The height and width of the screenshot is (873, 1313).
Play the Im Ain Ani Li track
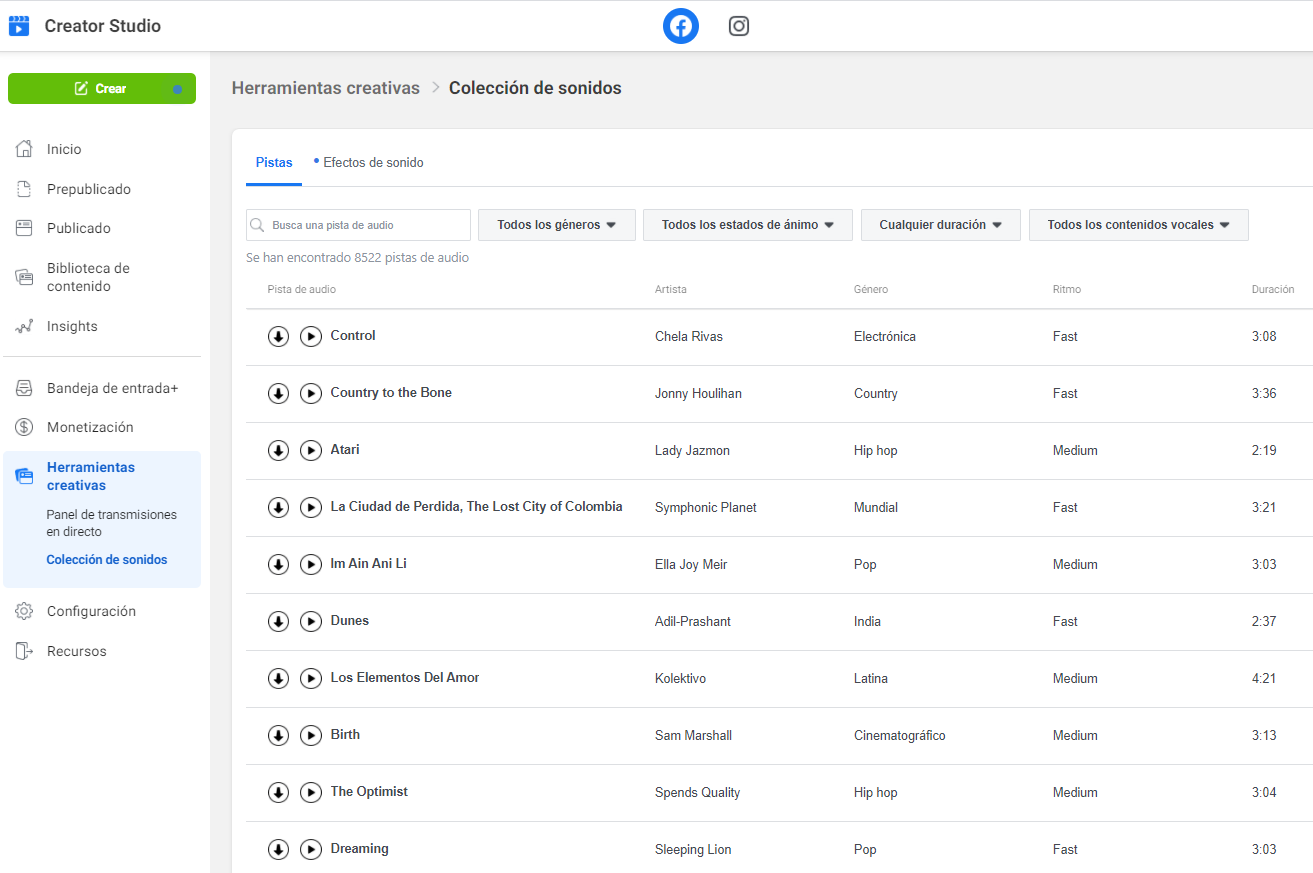311,565
